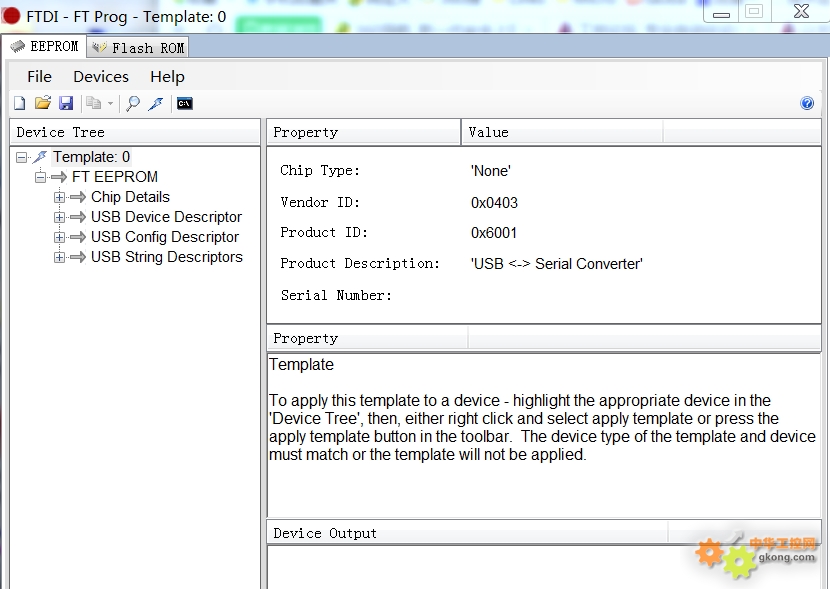830x589 pixels.
Task: Click the Copy toolbar icon
Action: 94,103
